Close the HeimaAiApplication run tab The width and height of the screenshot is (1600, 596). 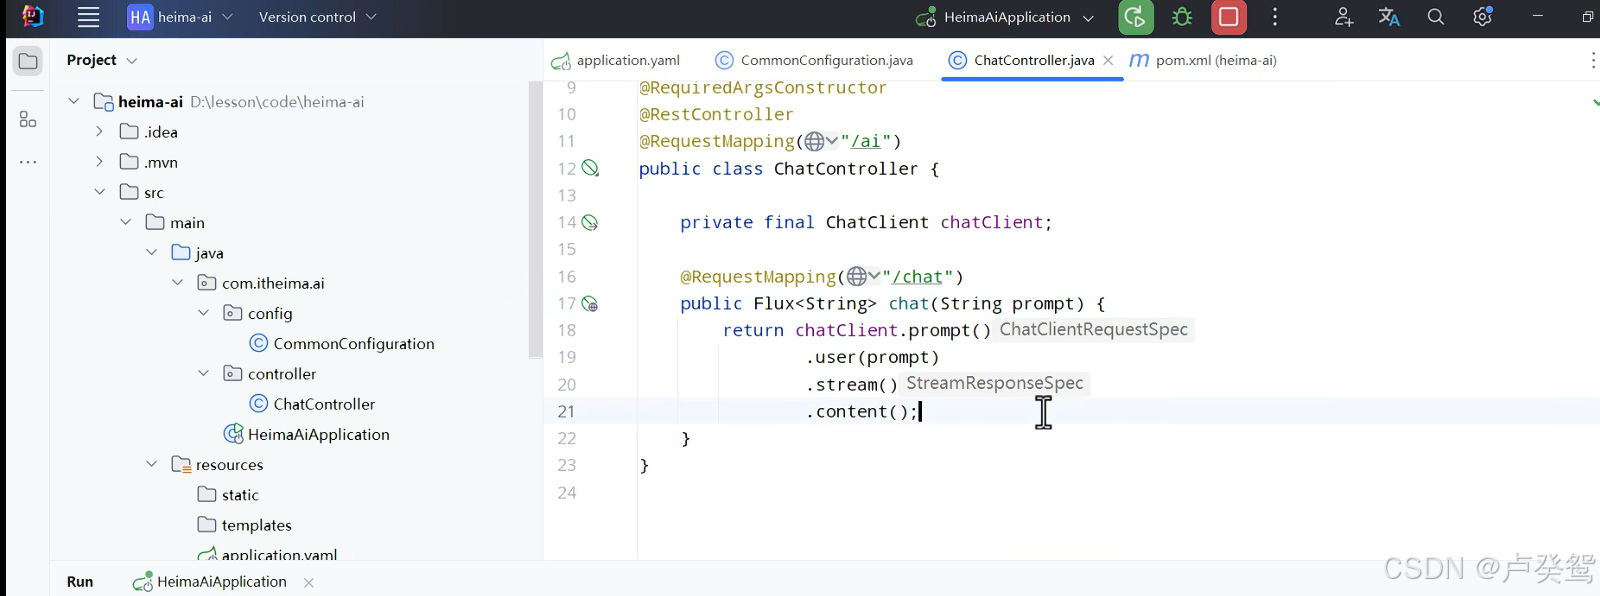(309, 583)
